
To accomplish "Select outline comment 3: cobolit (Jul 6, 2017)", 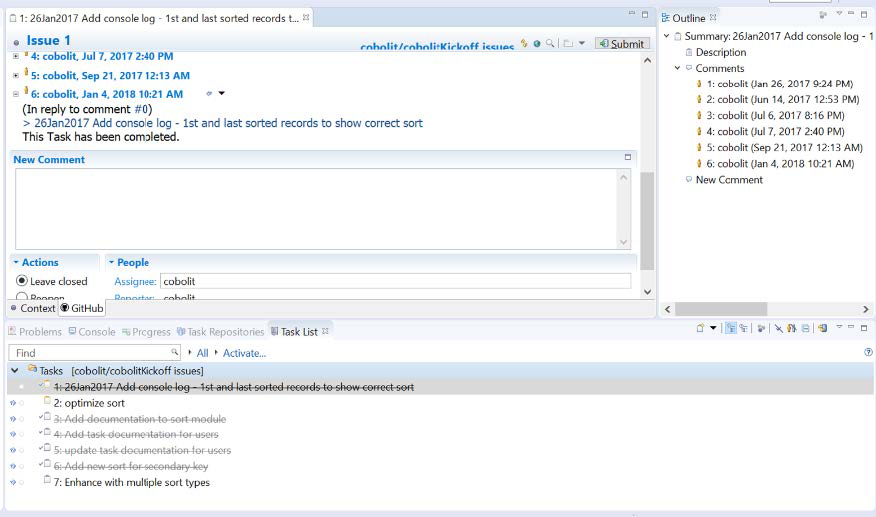I will 775,116.
